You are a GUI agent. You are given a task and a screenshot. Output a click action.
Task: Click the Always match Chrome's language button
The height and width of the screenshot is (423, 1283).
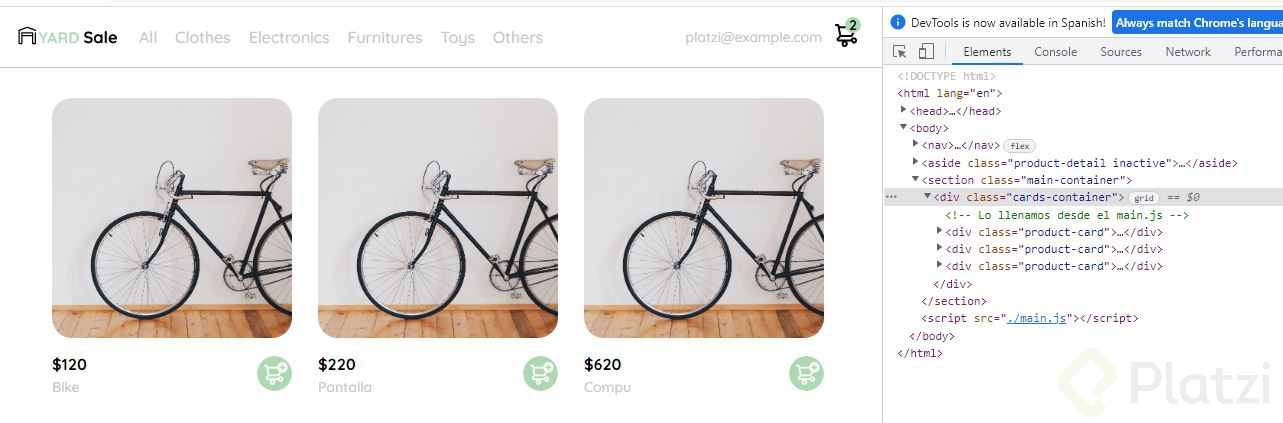tap(1196, 22)
